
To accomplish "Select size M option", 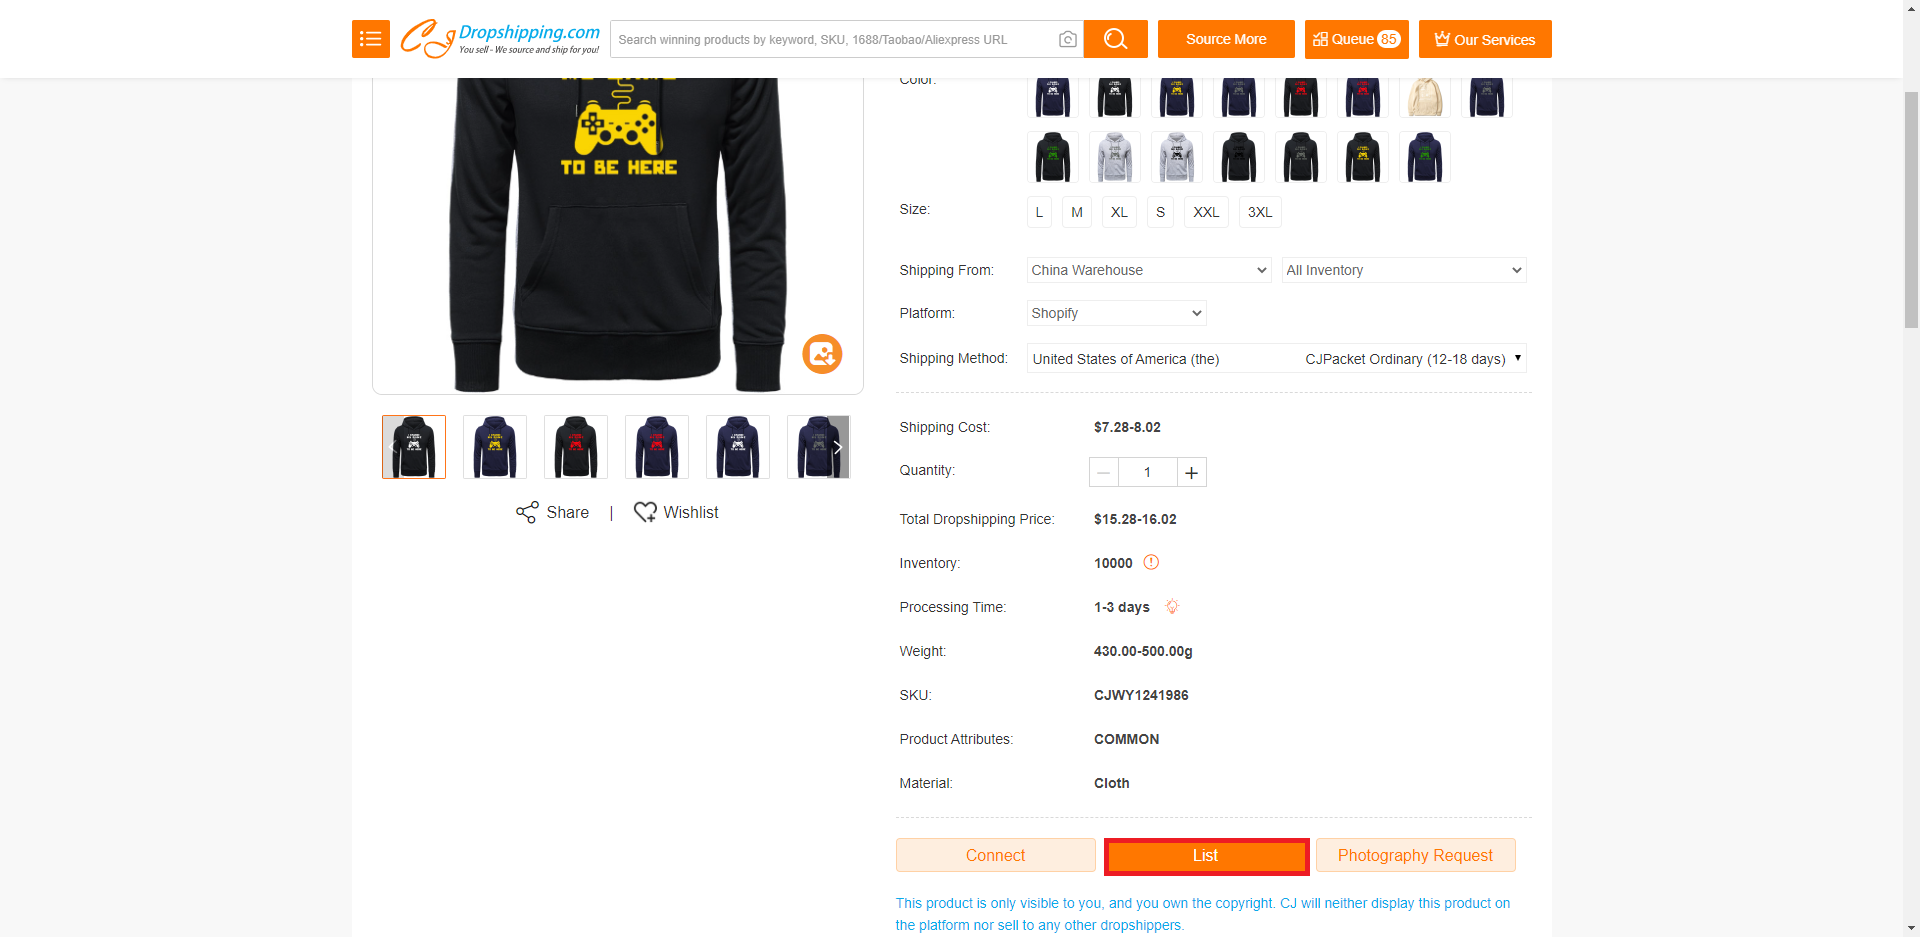I will point(1077,212).
